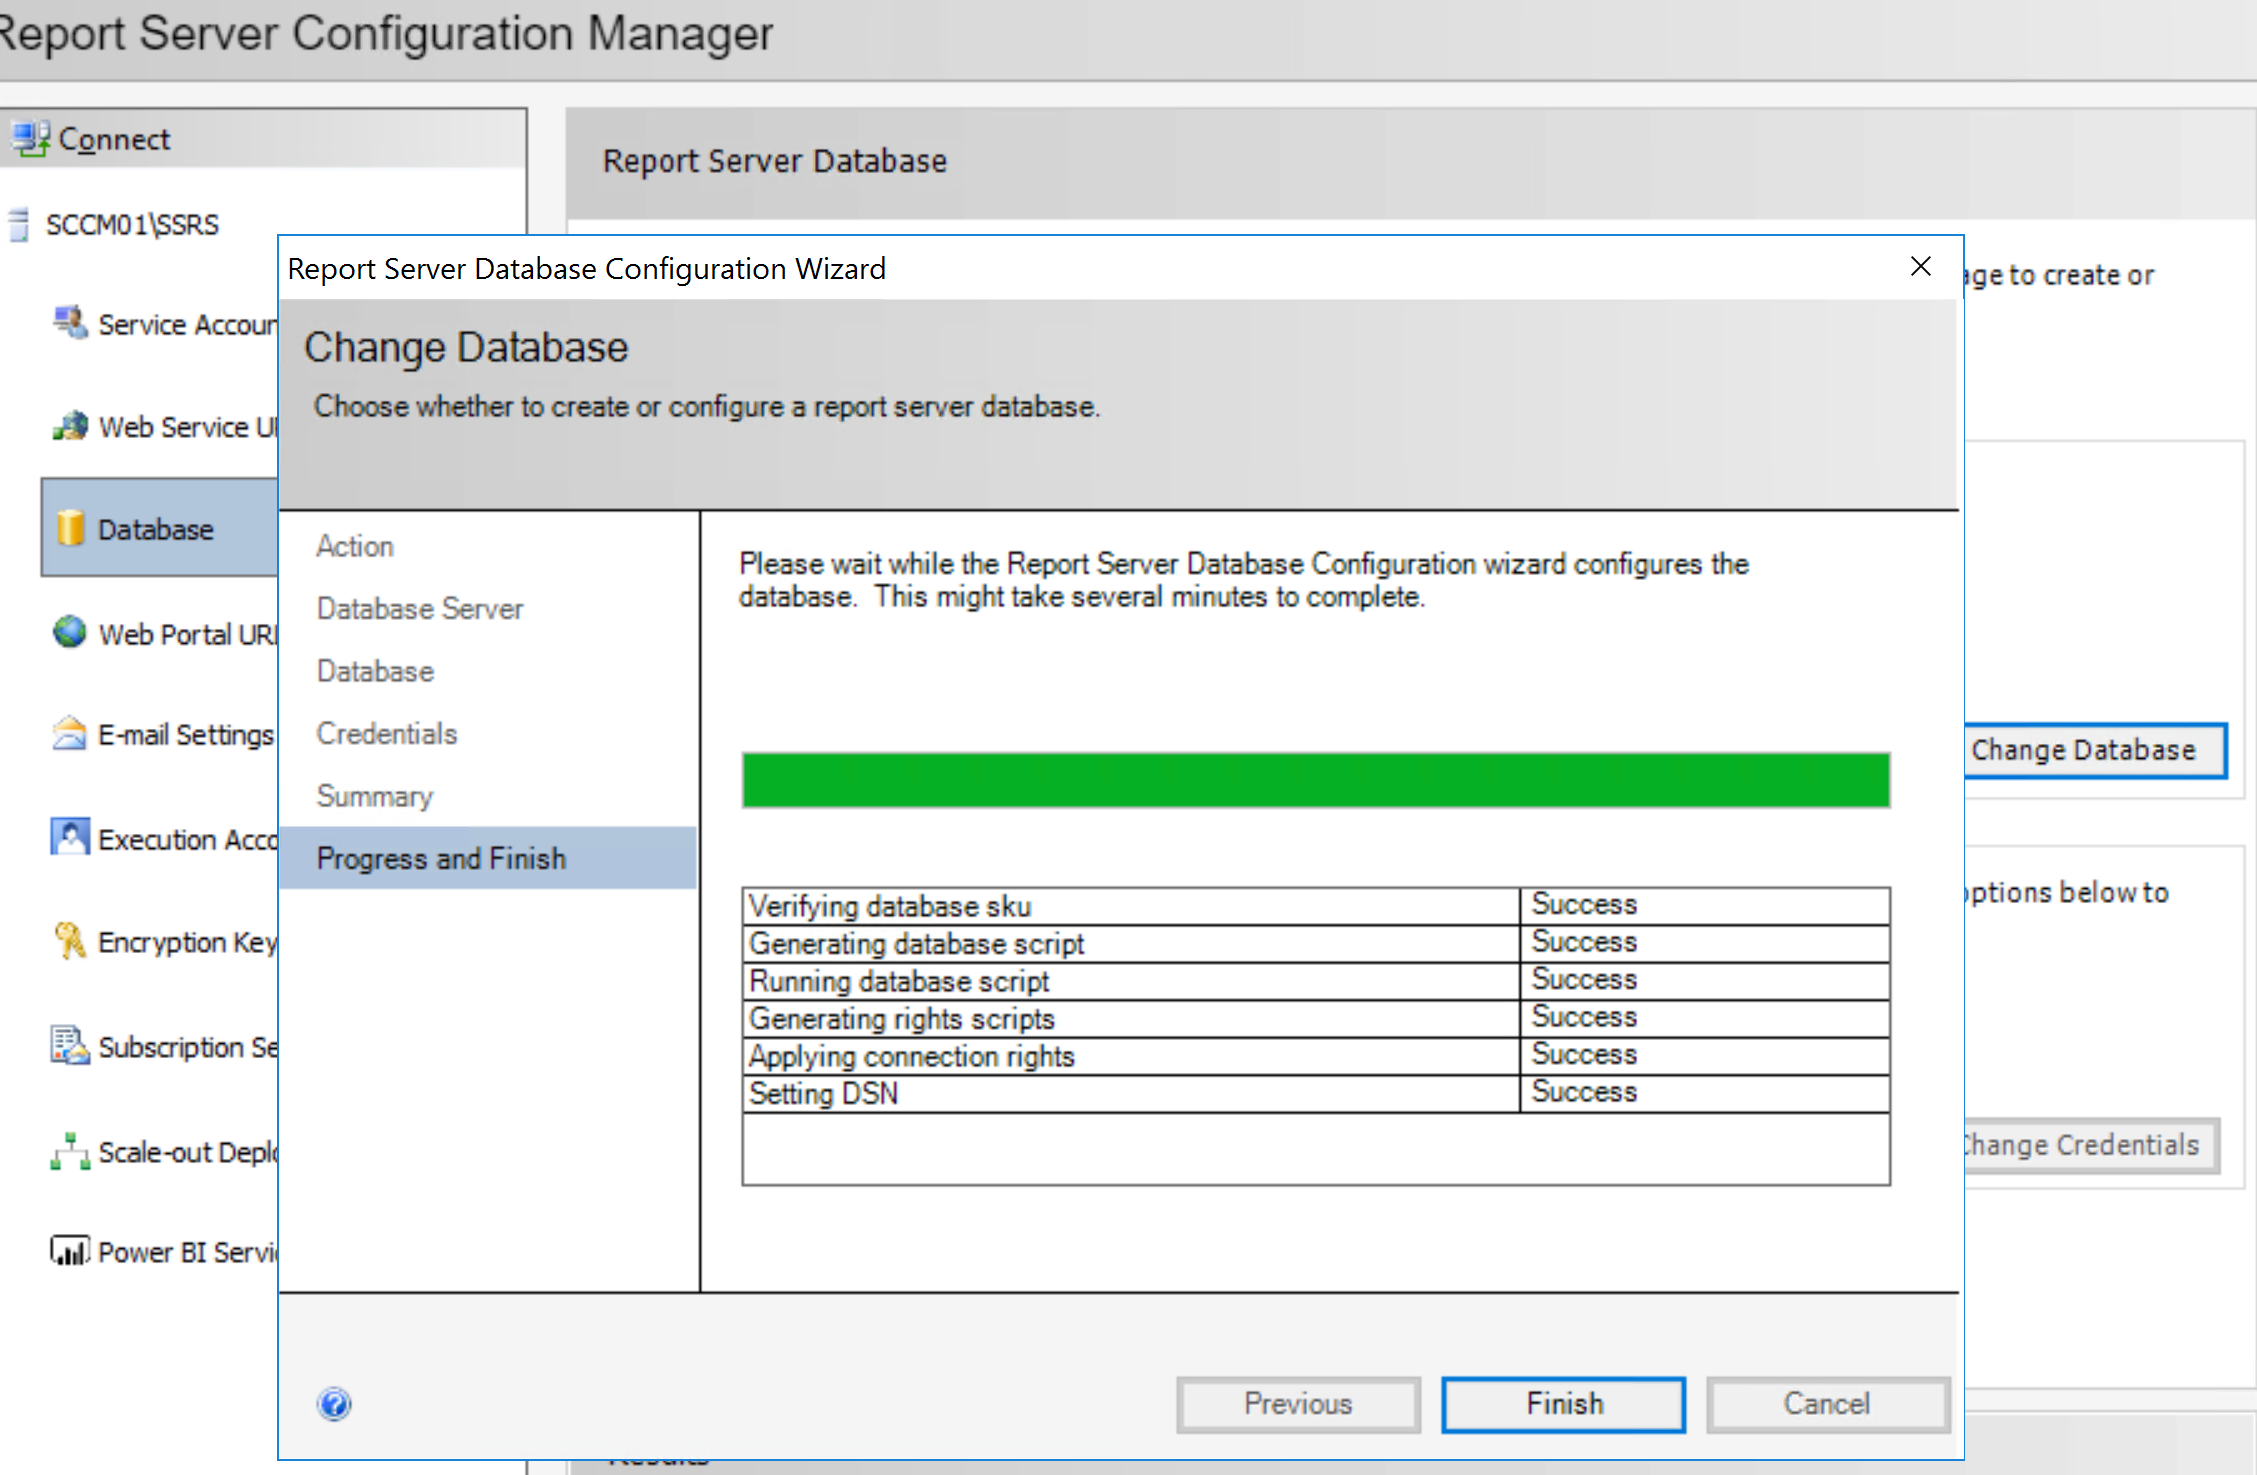Open Subscription Settings page
The height and width of the screenshot is (1475, 2257).
[170, 1046]
